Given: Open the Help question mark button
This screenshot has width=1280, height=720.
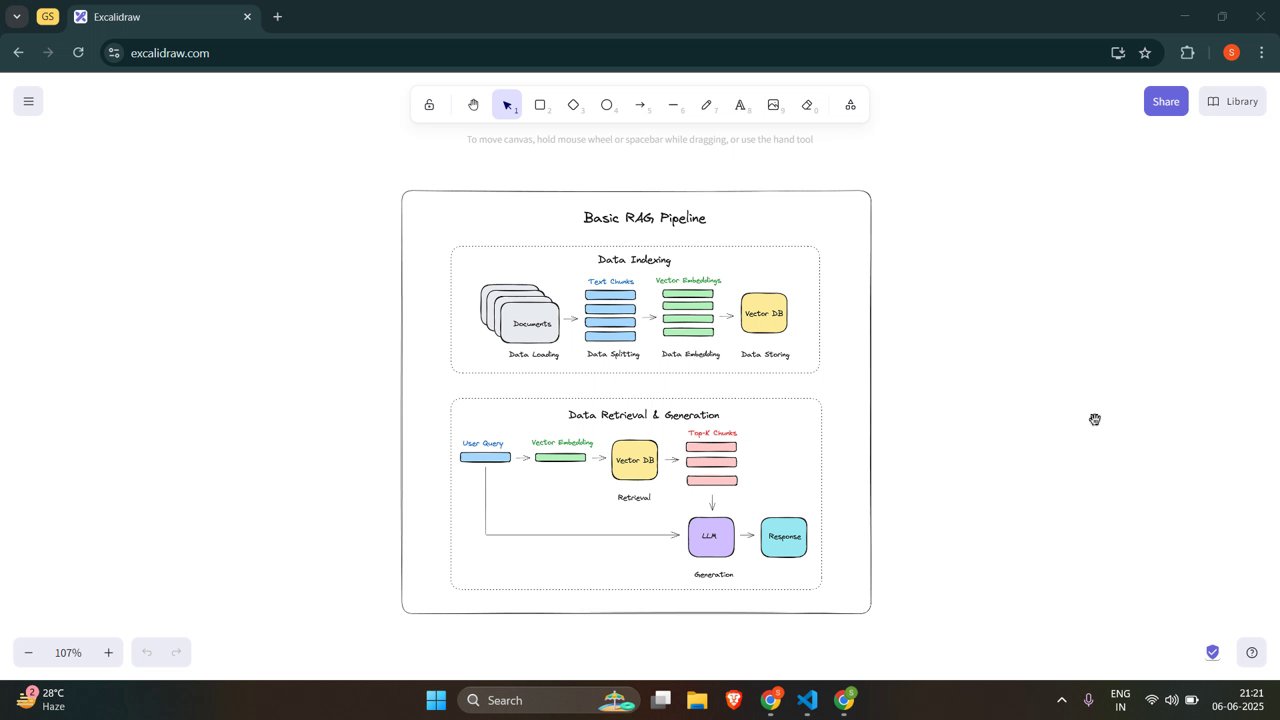Looking at the screenshot, I should coord(1252,653).
